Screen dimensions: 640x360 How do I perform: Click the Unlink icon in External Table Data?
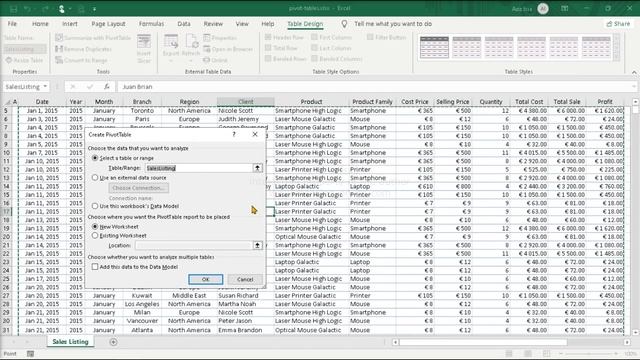point(207,60)
